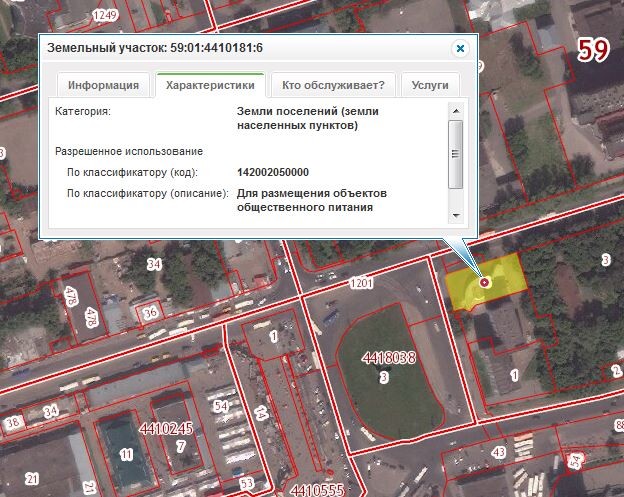Switch to the Информация tab
This screenshot has height=497, width=624.
click(103, 85)
